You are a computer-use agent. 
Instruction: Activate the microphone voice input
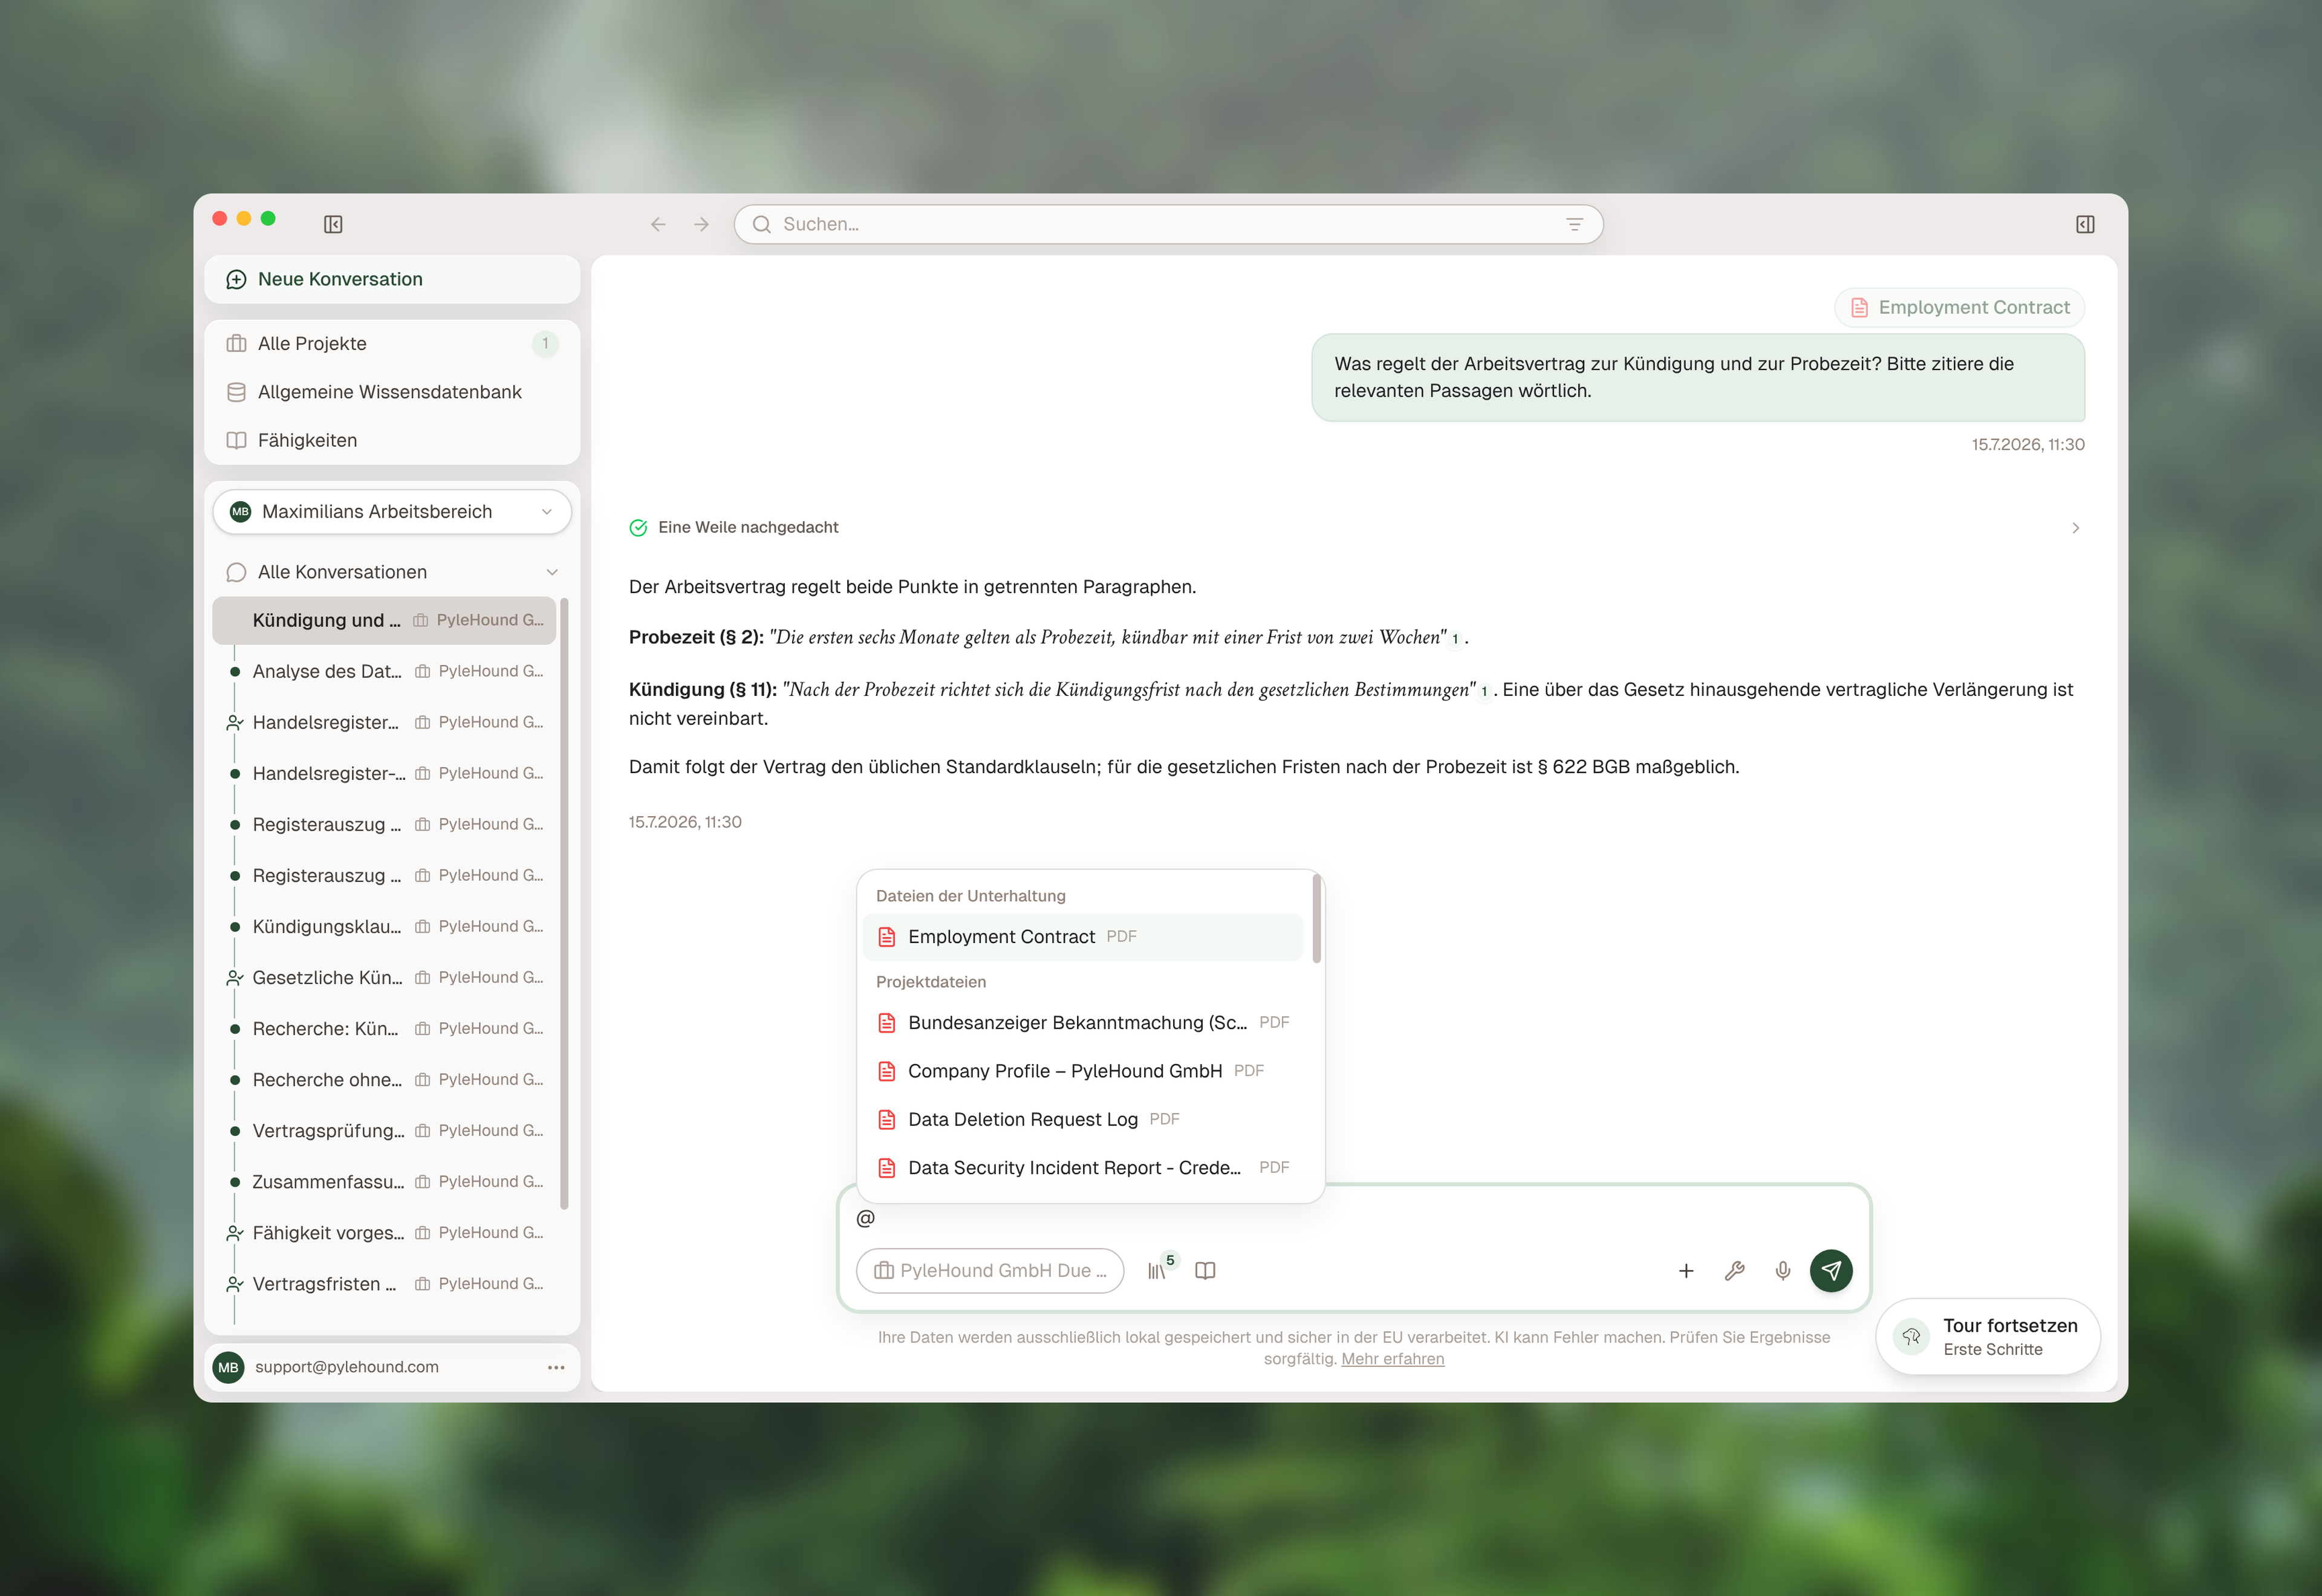pyautogui.click(x=1782, y=1270)
